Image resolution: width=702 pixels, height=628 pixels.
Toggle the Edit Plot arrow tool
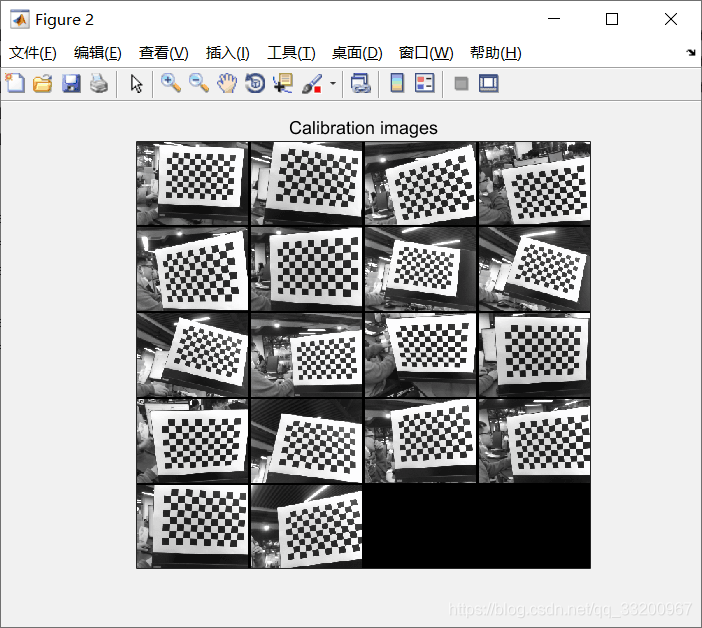tap(137, 84)
